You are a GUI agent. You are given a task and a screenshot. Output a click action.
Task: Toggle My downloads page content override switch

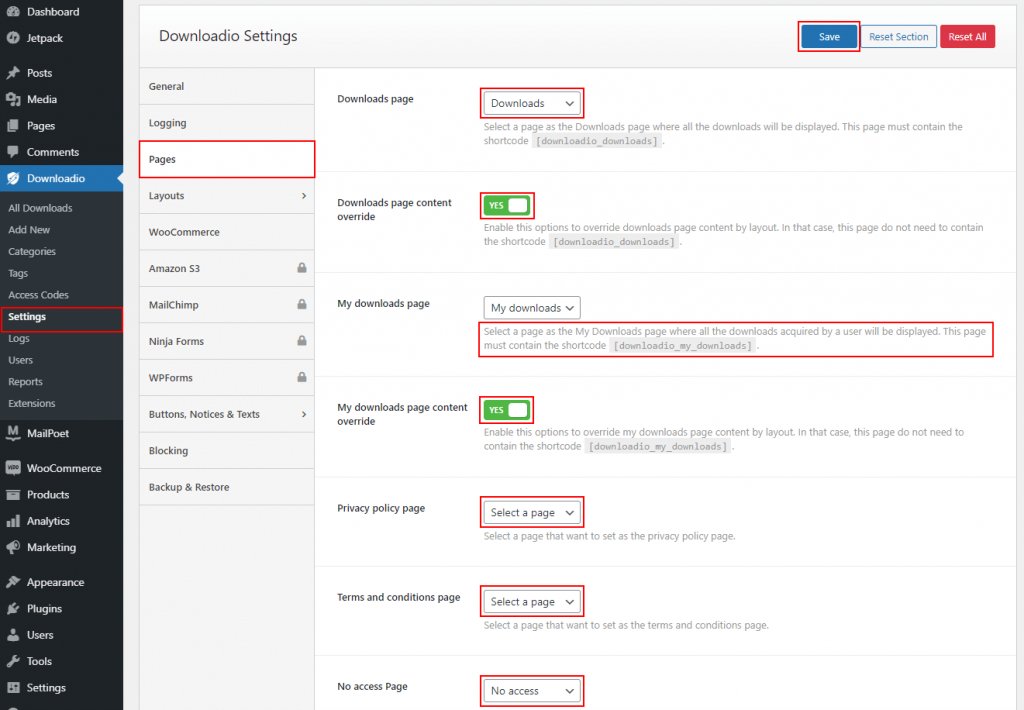coord(507,410)
